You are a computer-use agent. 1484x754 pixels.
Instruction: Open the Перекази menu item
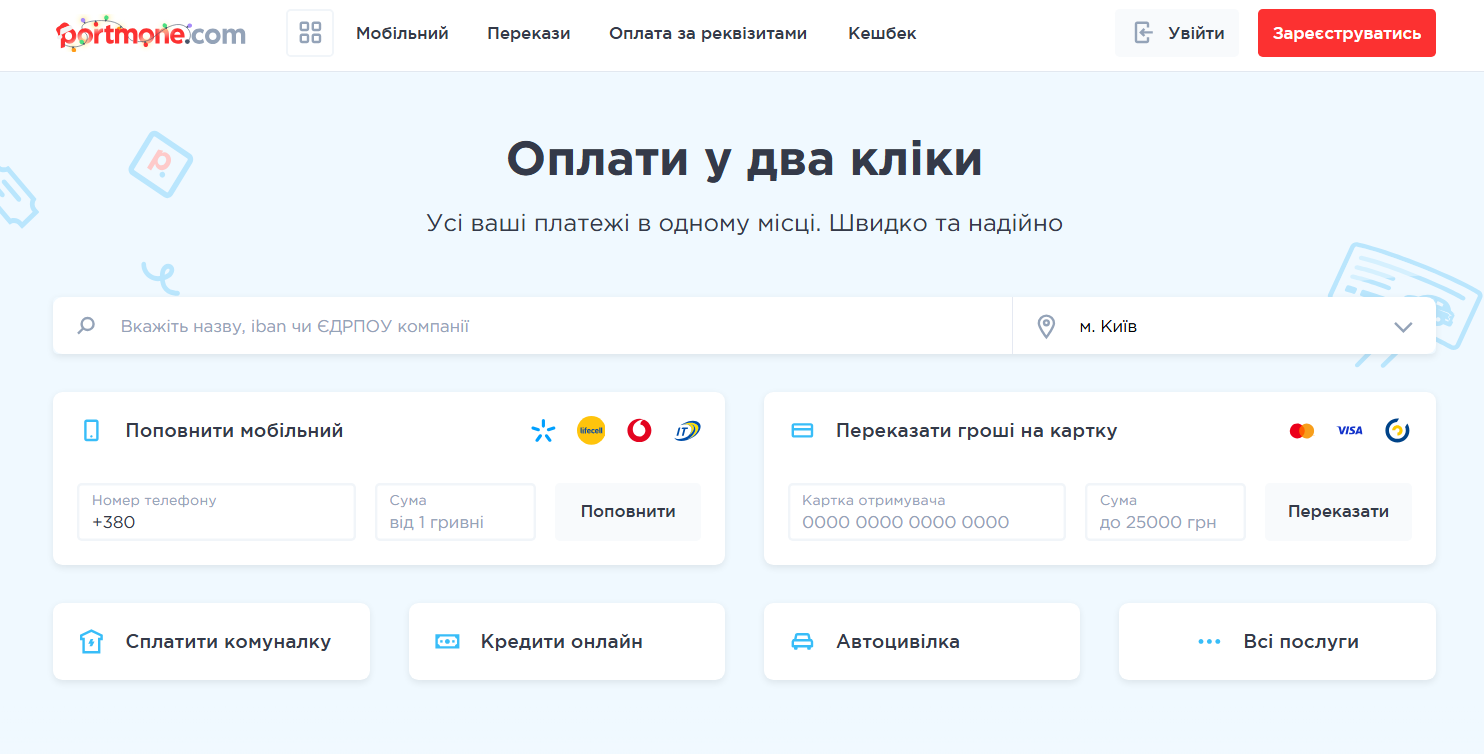(529, 33)
